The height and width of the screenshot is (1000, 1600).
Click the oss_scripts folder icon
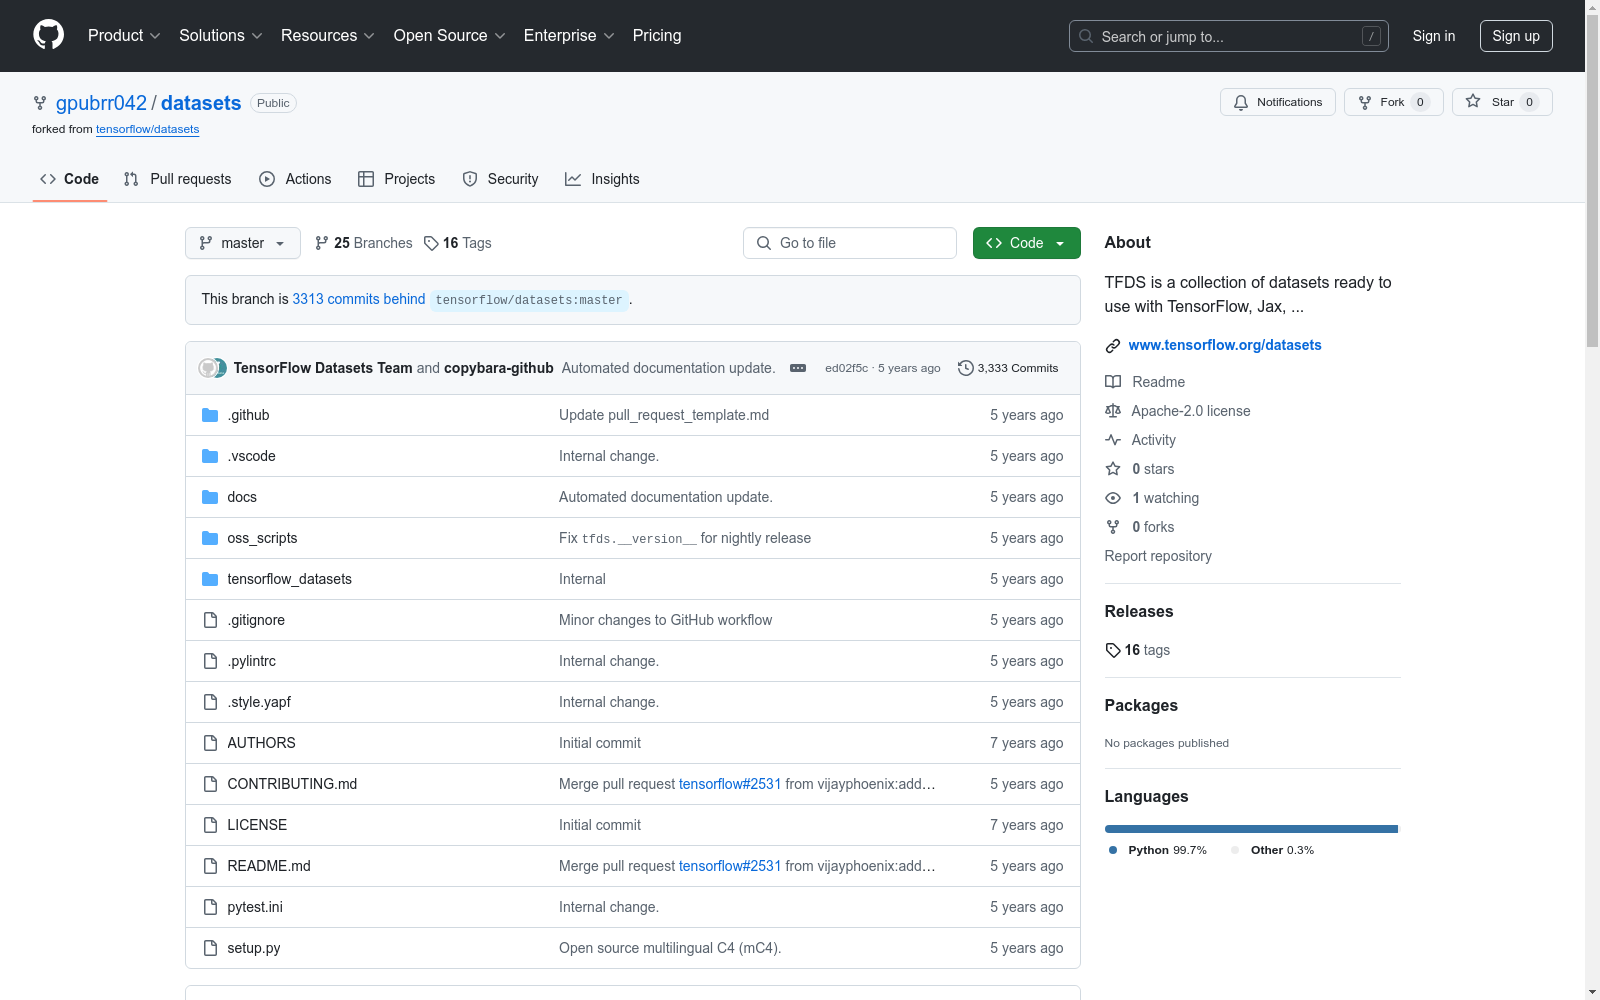[210, 538]
